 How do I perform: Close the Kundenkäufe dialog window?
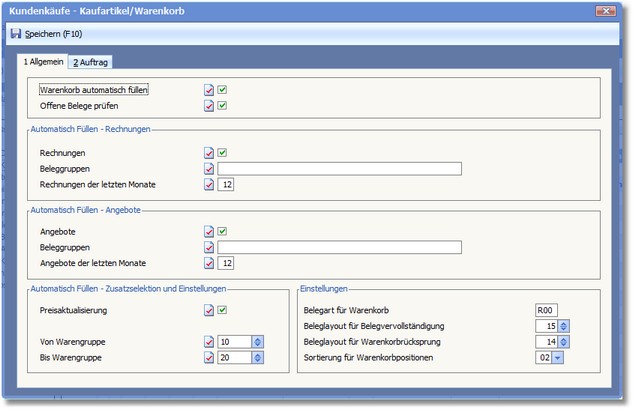[x=605, y=11]
